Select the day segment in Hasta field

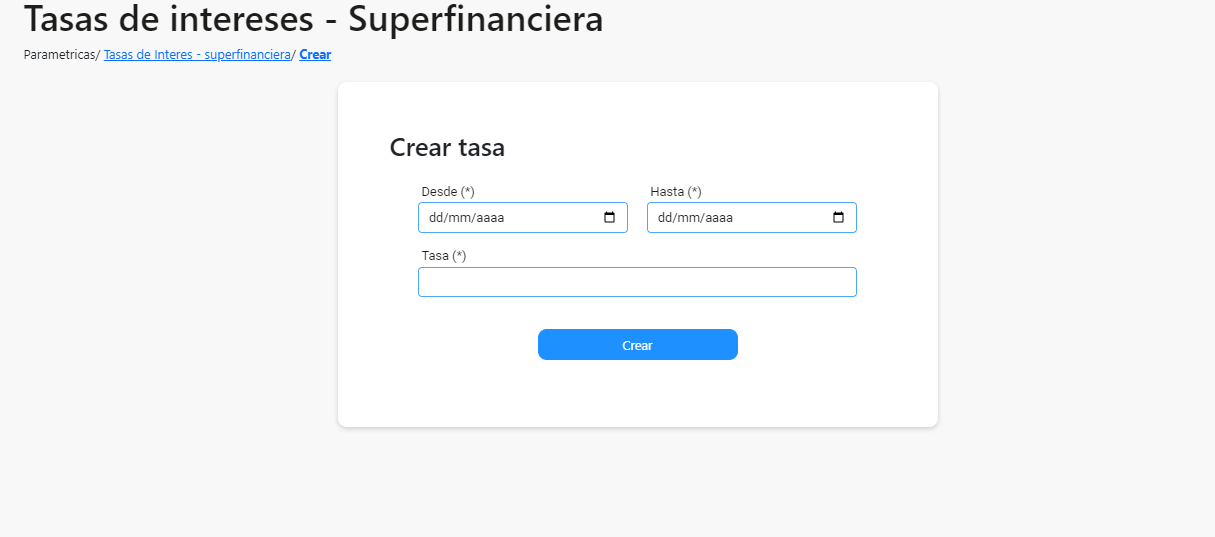(664, 218)
